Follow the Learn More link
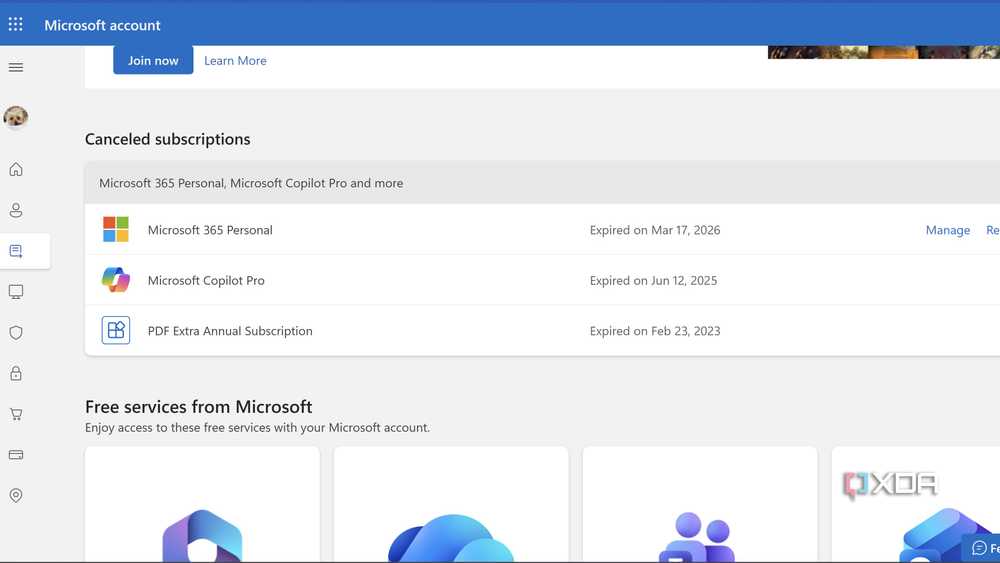 pyautogui.click(x=235, y=61)
